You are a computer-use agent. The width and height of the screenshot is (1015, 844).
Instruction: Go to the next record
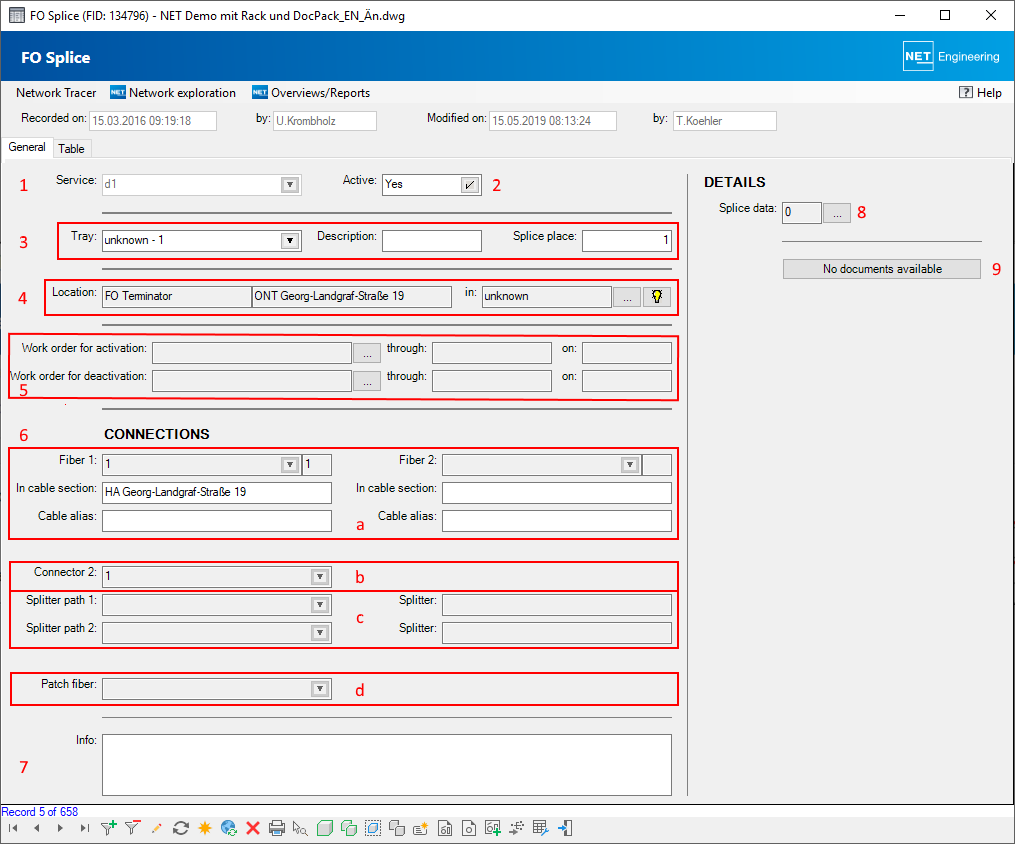coord(60,828)
